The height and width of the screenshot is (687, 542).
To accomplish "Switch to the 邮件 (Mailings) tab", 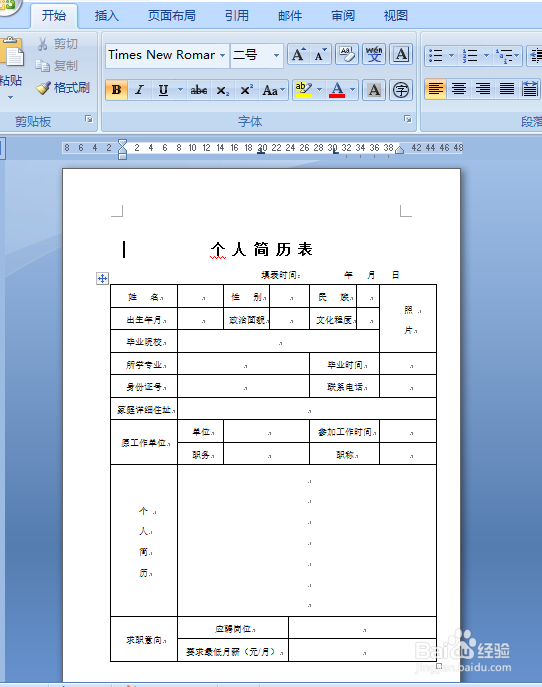I will click(x=290, y=16).
